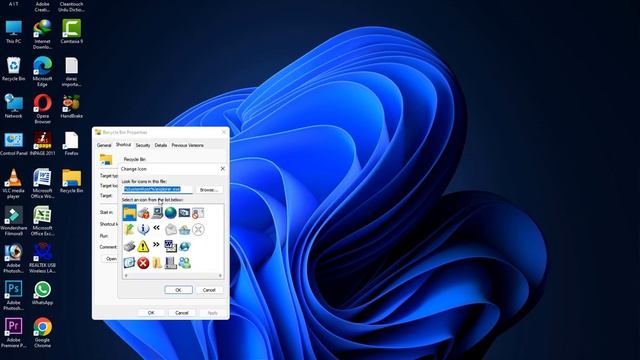Select the Network desktop icon
Image resolution: width=640 pixels, height=360 pixels.
[13, 106]
